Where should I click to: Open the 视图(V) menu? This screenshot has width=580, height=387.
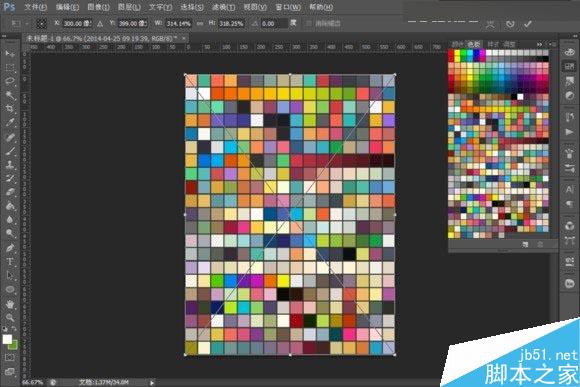point(255,7)
